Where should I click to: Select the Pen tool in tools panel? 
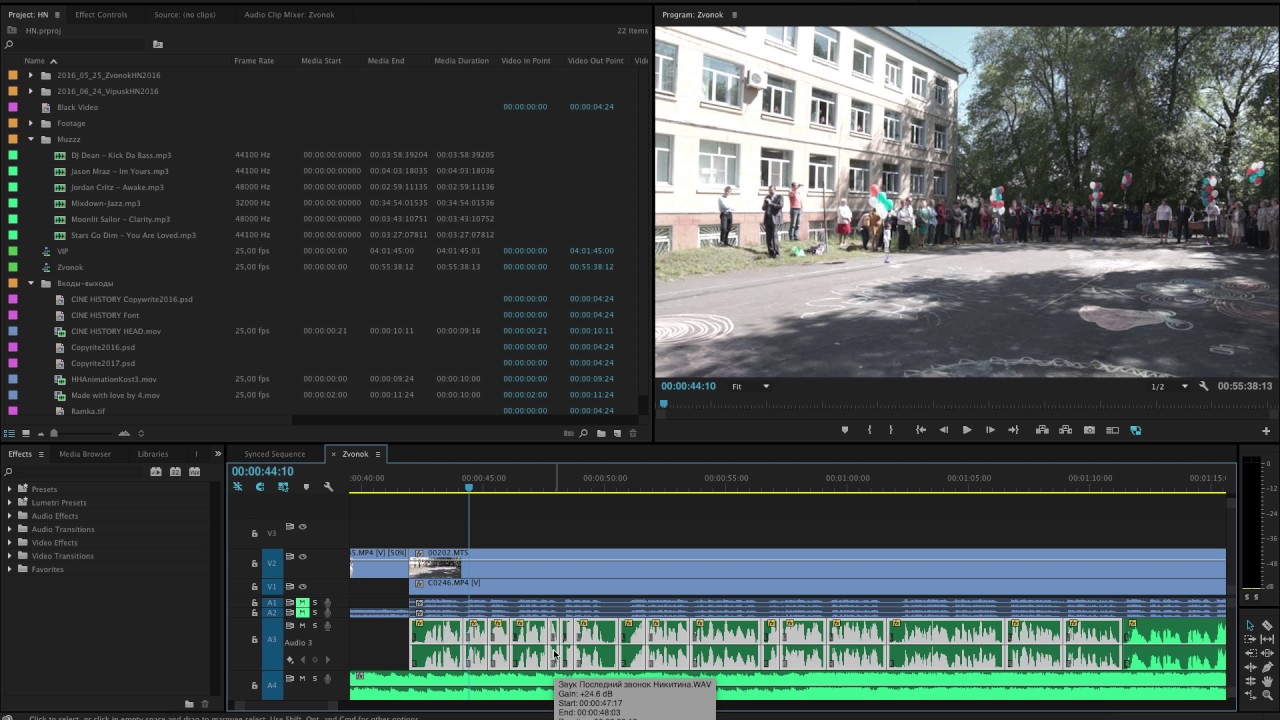click(x=1268, y=667)
